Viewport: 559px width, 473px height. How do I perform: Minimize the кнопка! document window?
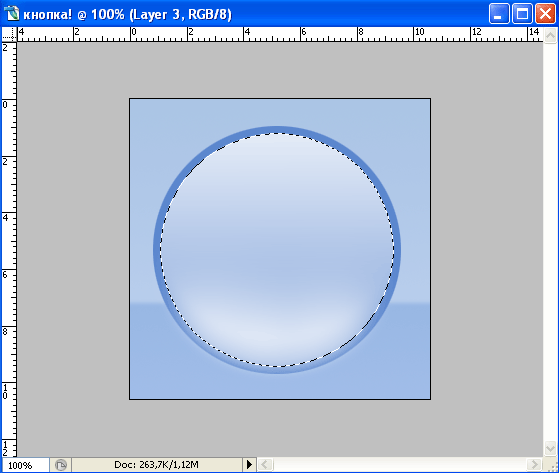(498, 14)
